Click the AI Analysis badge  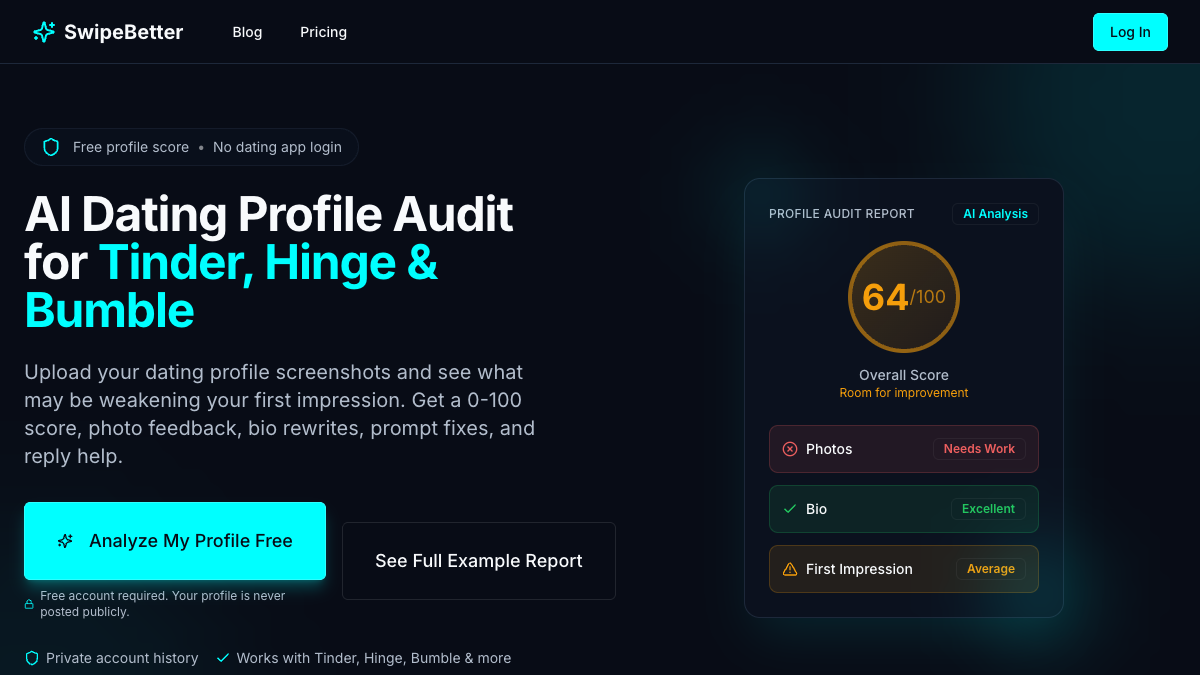[x=995, y=214]
